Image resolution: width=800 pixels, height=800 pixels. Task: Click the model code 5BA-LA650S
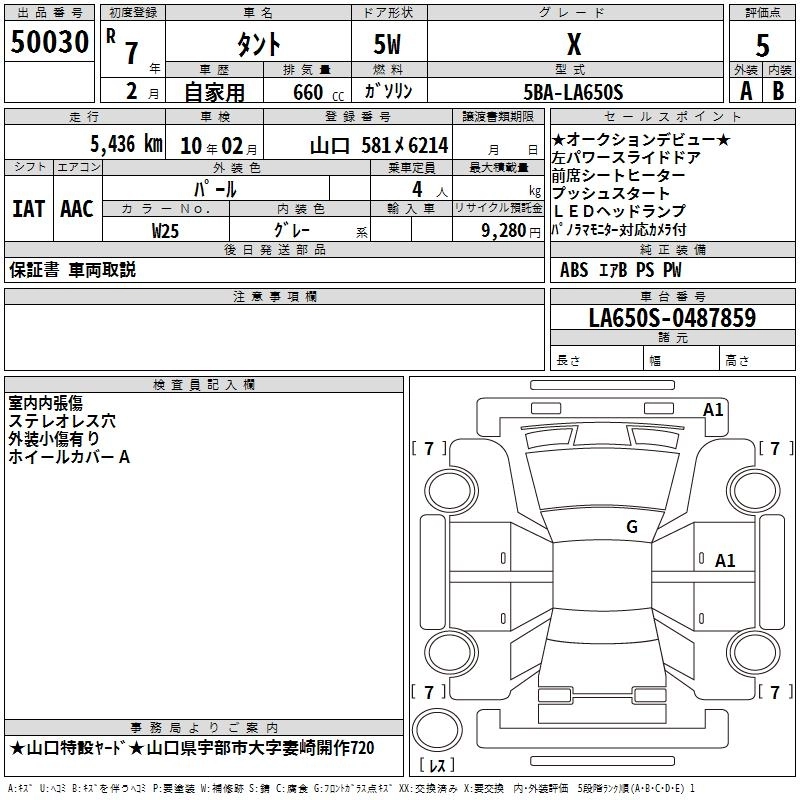573,92
